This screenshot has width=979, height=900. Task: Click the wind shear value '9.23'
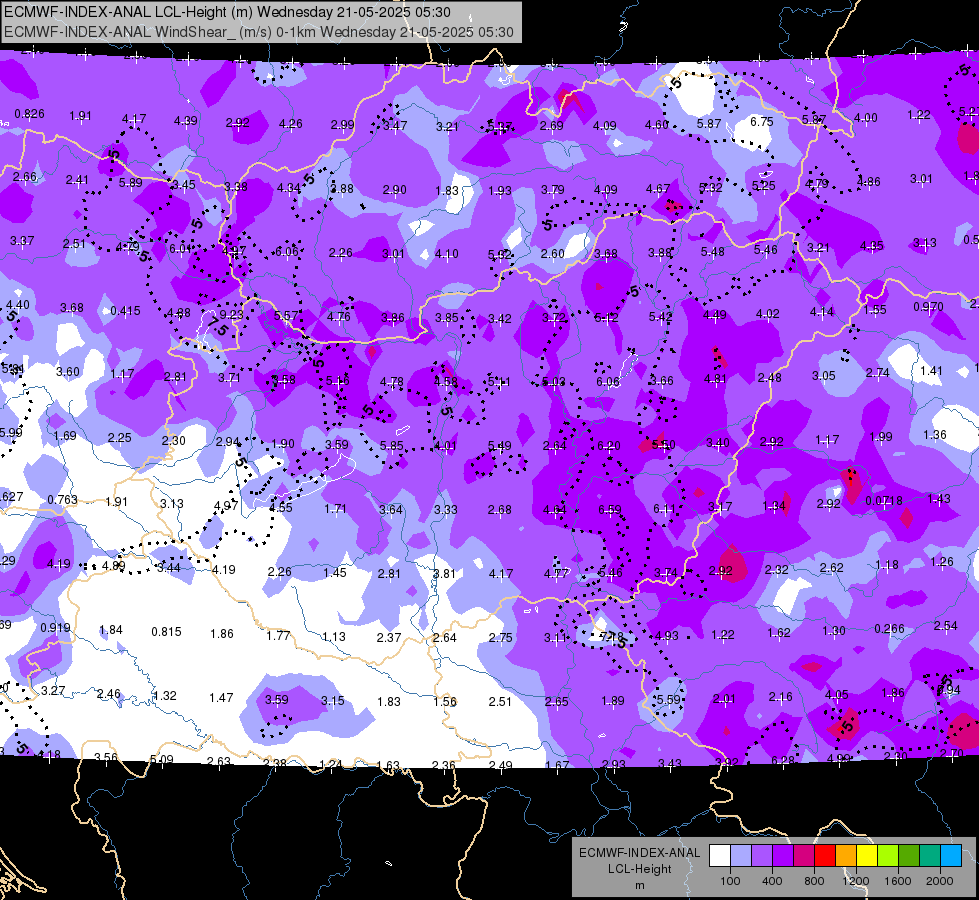pos(231,315)
